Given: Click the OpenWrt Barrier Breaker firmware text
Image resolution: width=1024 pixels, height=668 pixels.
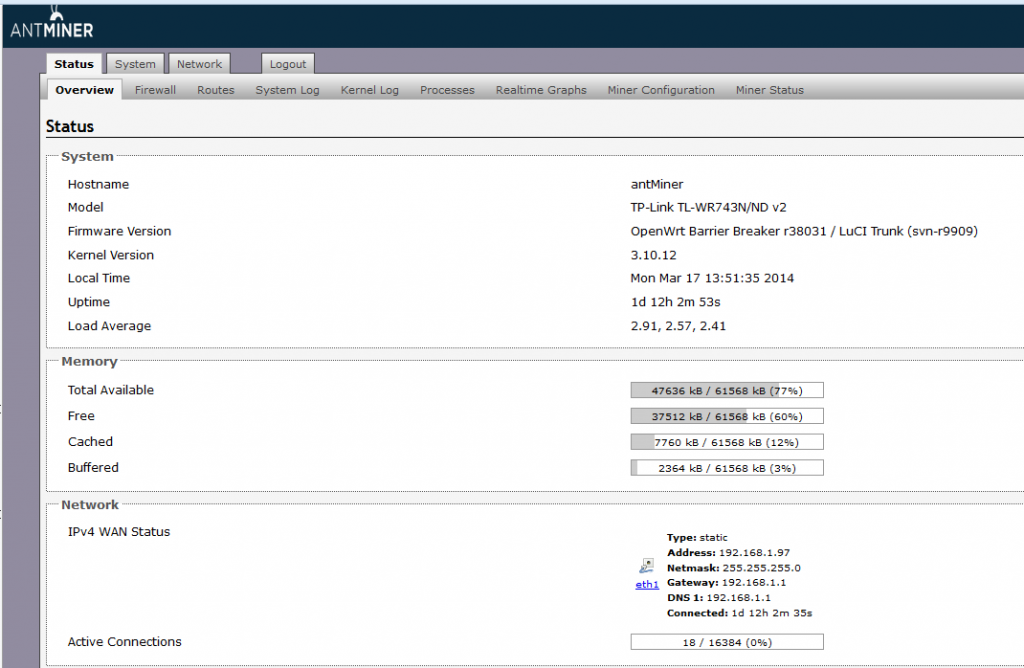Looking at the screenshot, I should (804, 231).
